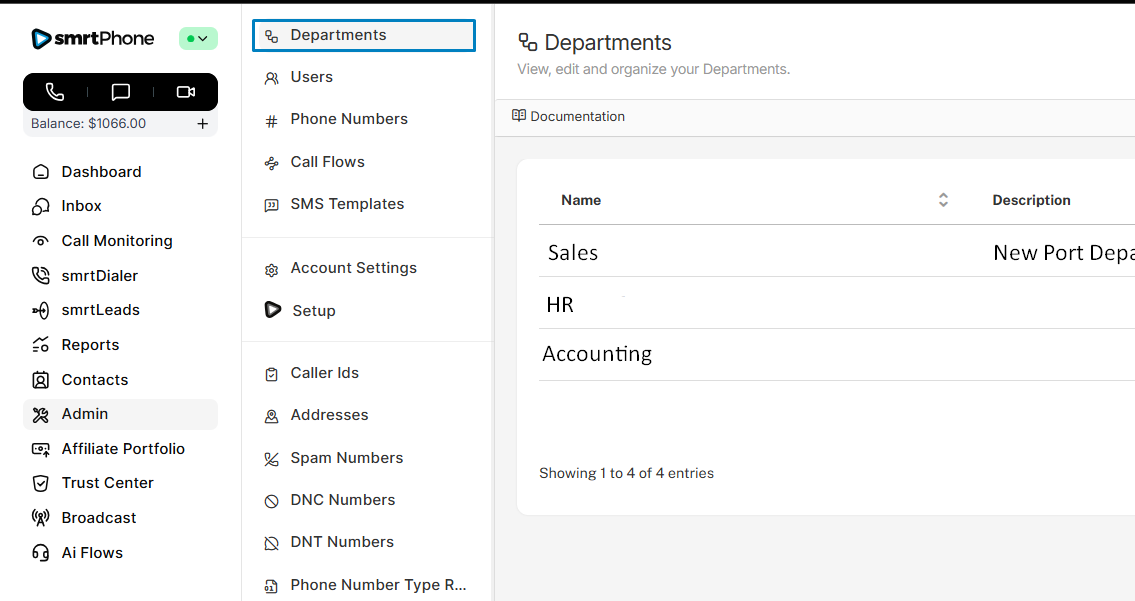This screenshot has height=601, width=1135.
Task: Open the chat message icon in black bar
Action: (x=121, y=92)
